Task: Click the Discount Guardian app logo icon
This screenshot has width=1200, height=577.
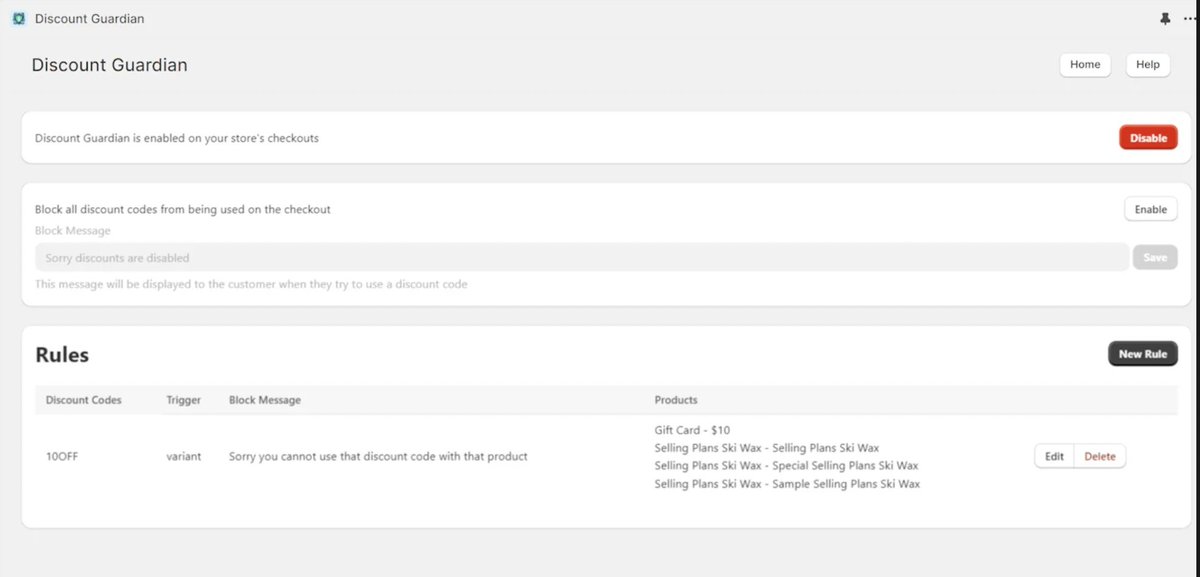Action: [18, 19]
